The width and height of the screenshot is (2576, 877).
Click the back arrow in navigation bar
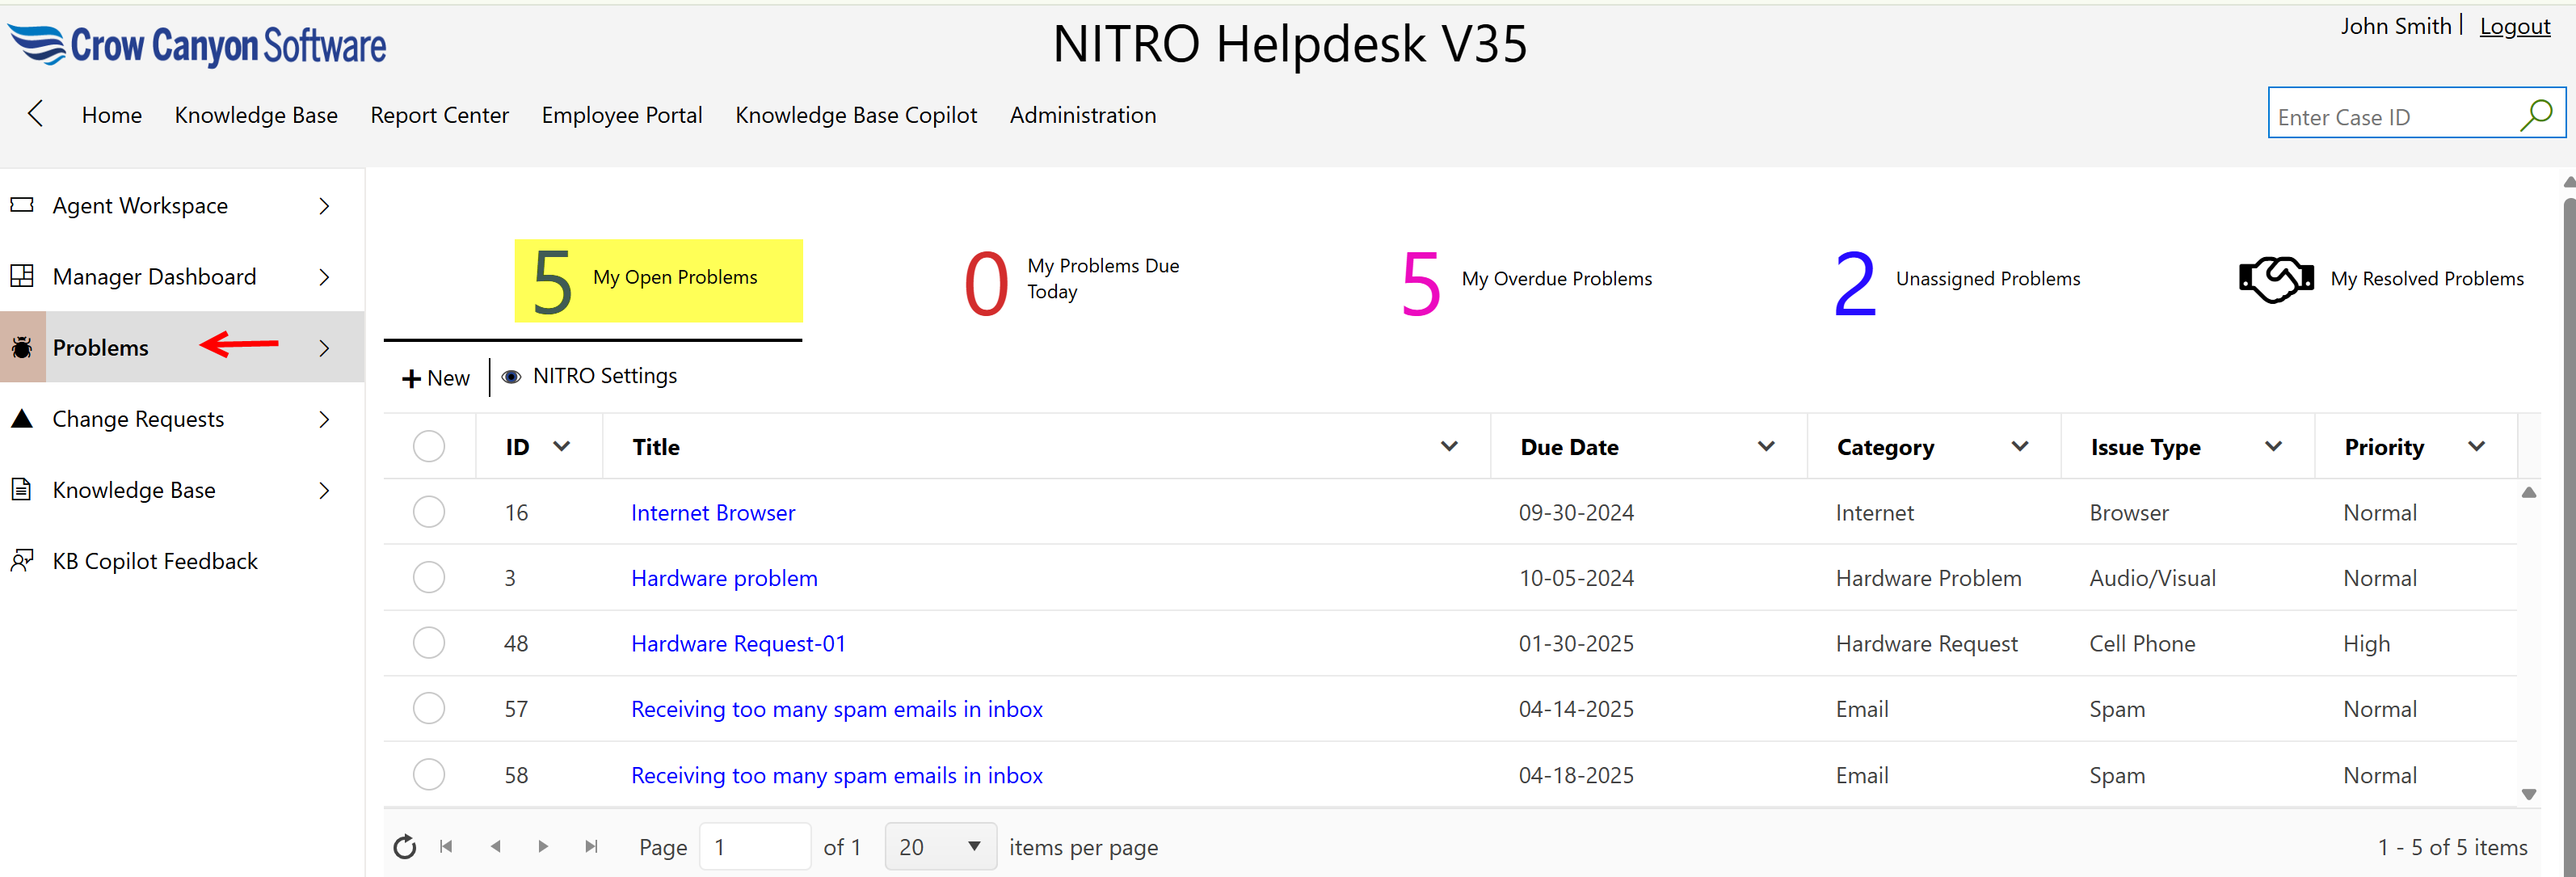click(36, 114)
